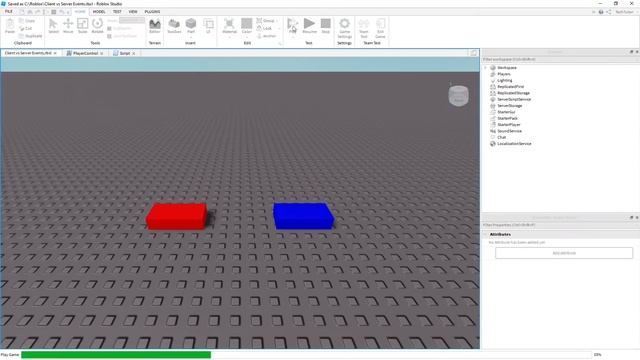The width and height of the screenshot is (640, 360).
Task: Select SoundService in Explorer
Action: pos(509,131)
